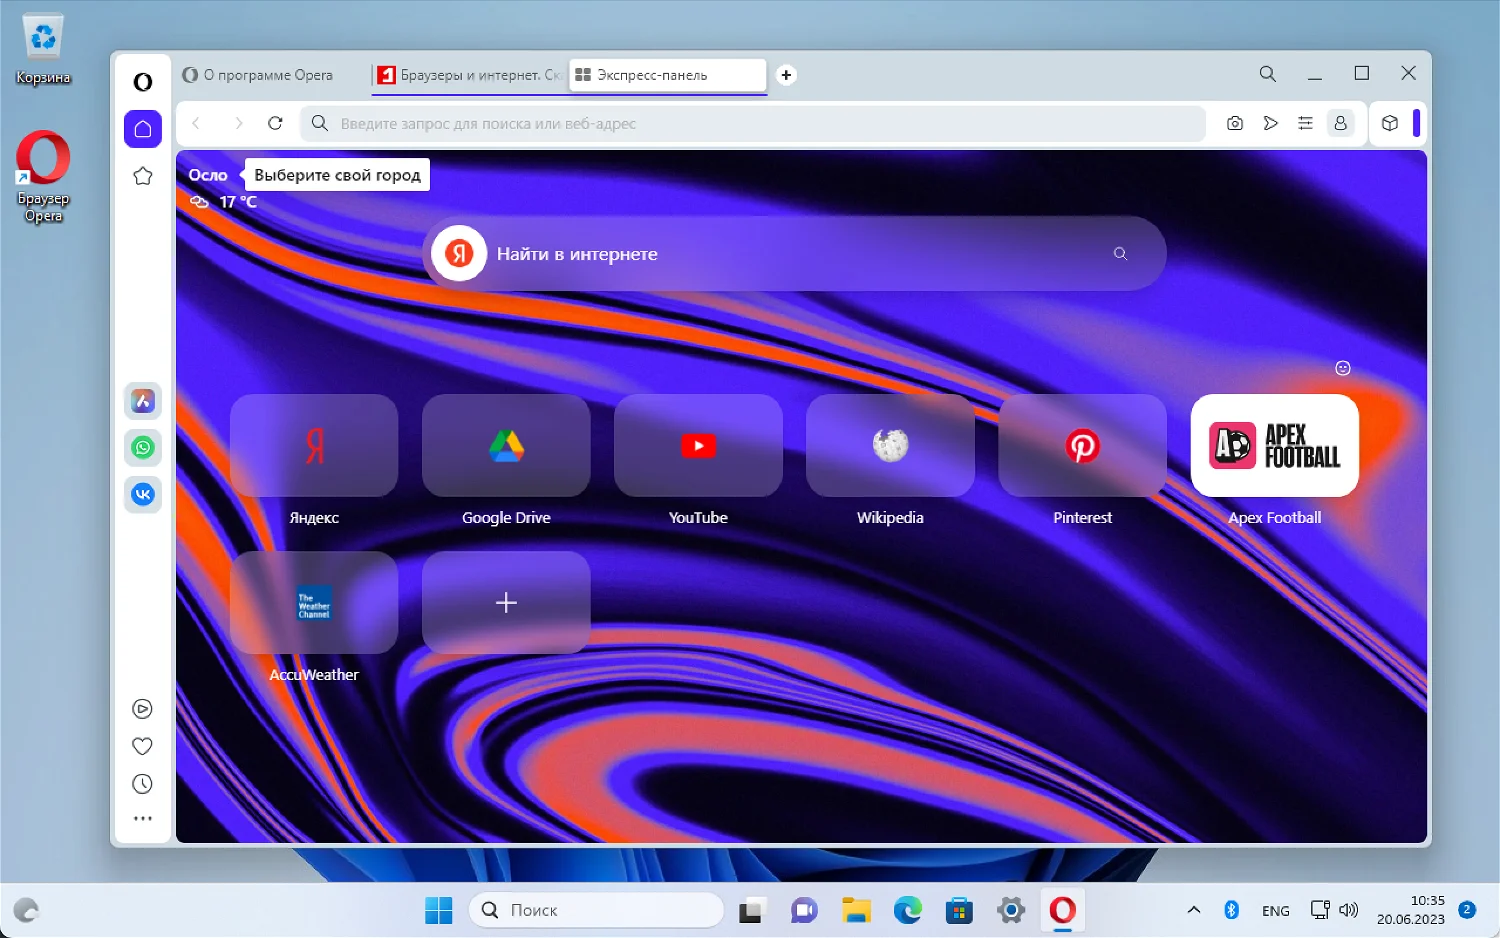Open a new tab with plus button
Viewport: 1500px width, 938px height.
(x=786, y=75)
